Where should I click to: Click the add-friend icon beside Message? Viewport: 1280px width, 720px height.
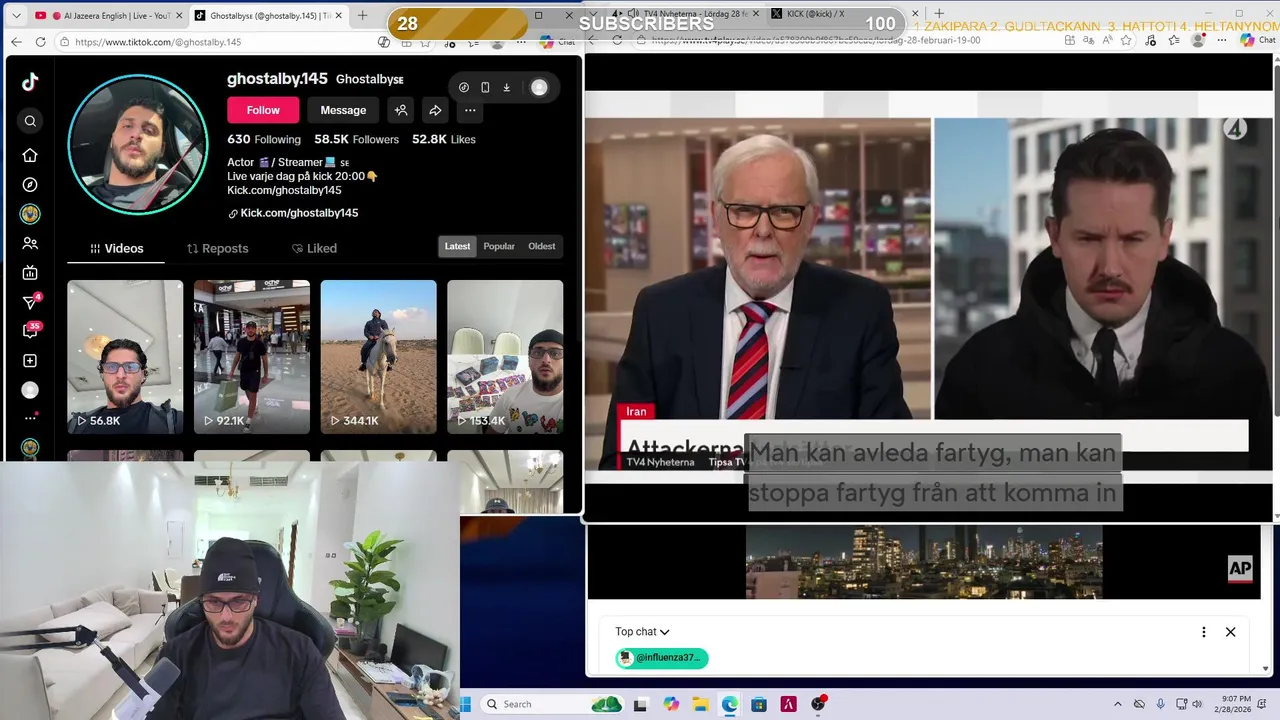(401, 110)
